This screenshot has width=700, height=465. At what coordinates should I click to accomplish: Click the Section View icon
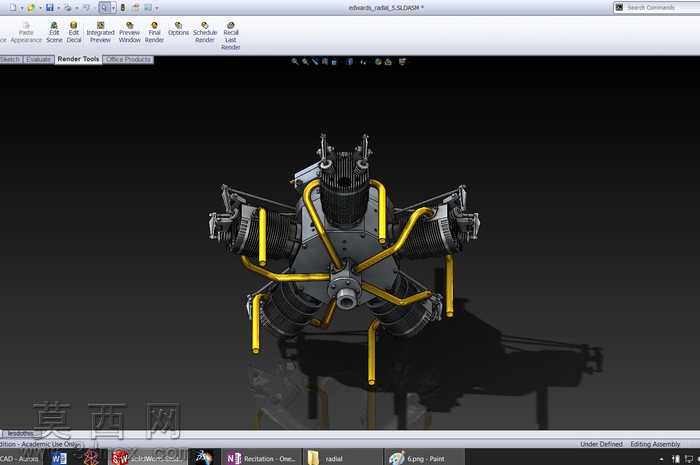[325, 62]
